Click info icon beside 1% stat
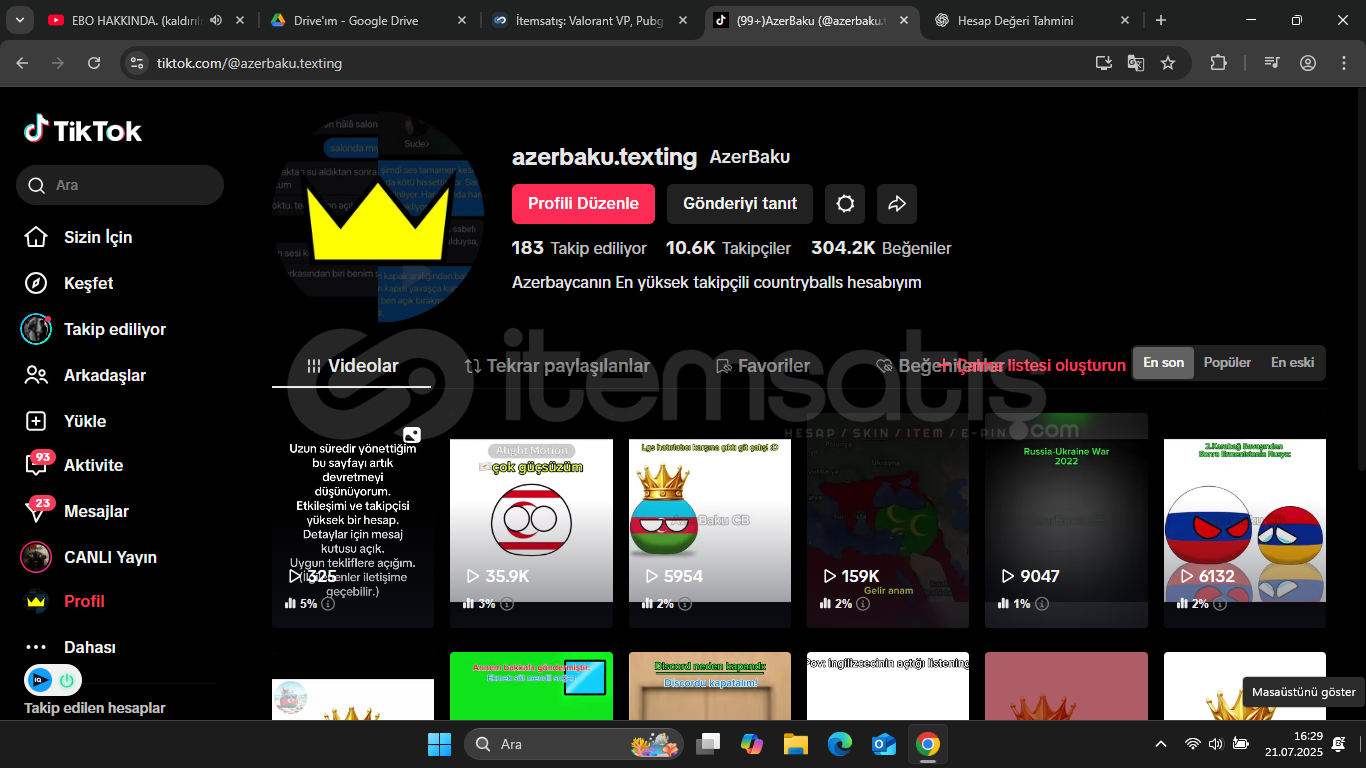Screen dimensions: 1366x768 [1041, 604]
